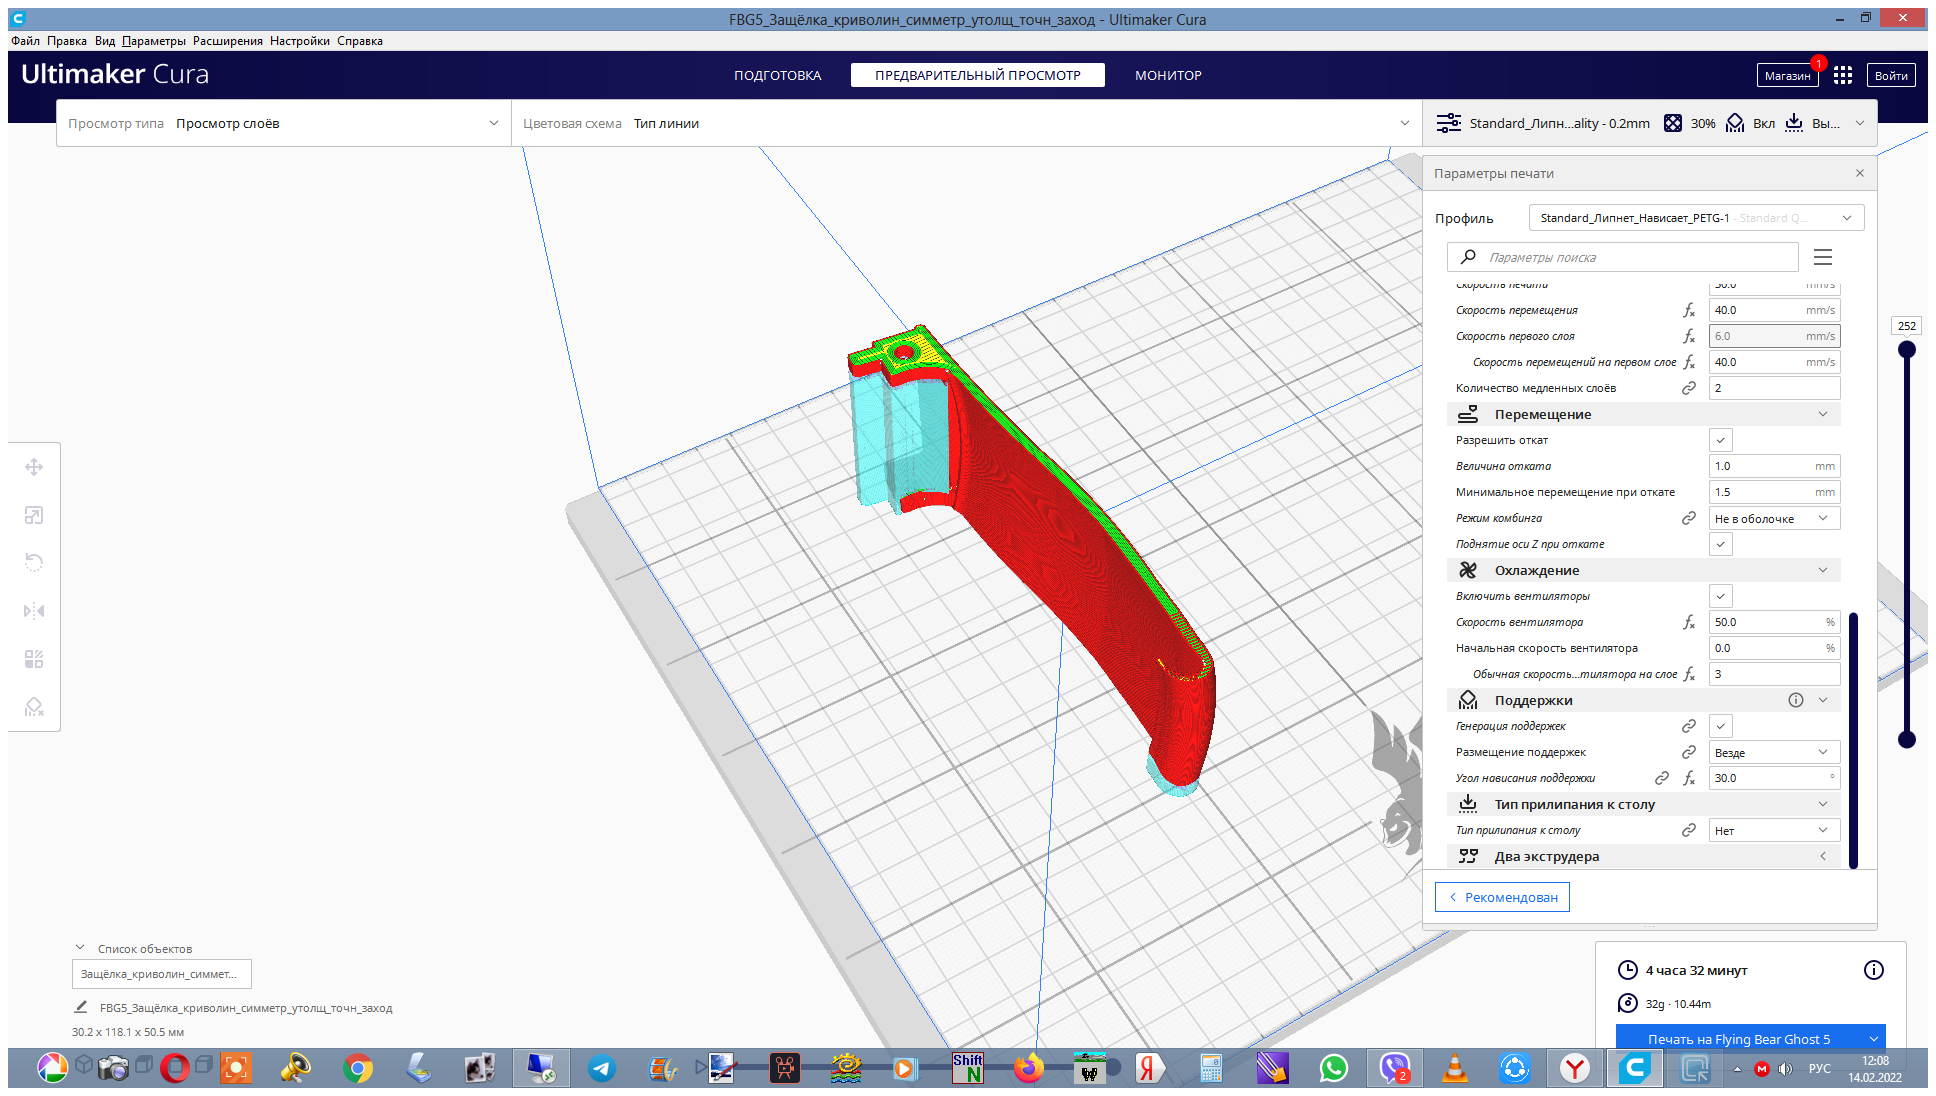
Task: Select the Rotate tool icon
Action: tap(34, 563)
